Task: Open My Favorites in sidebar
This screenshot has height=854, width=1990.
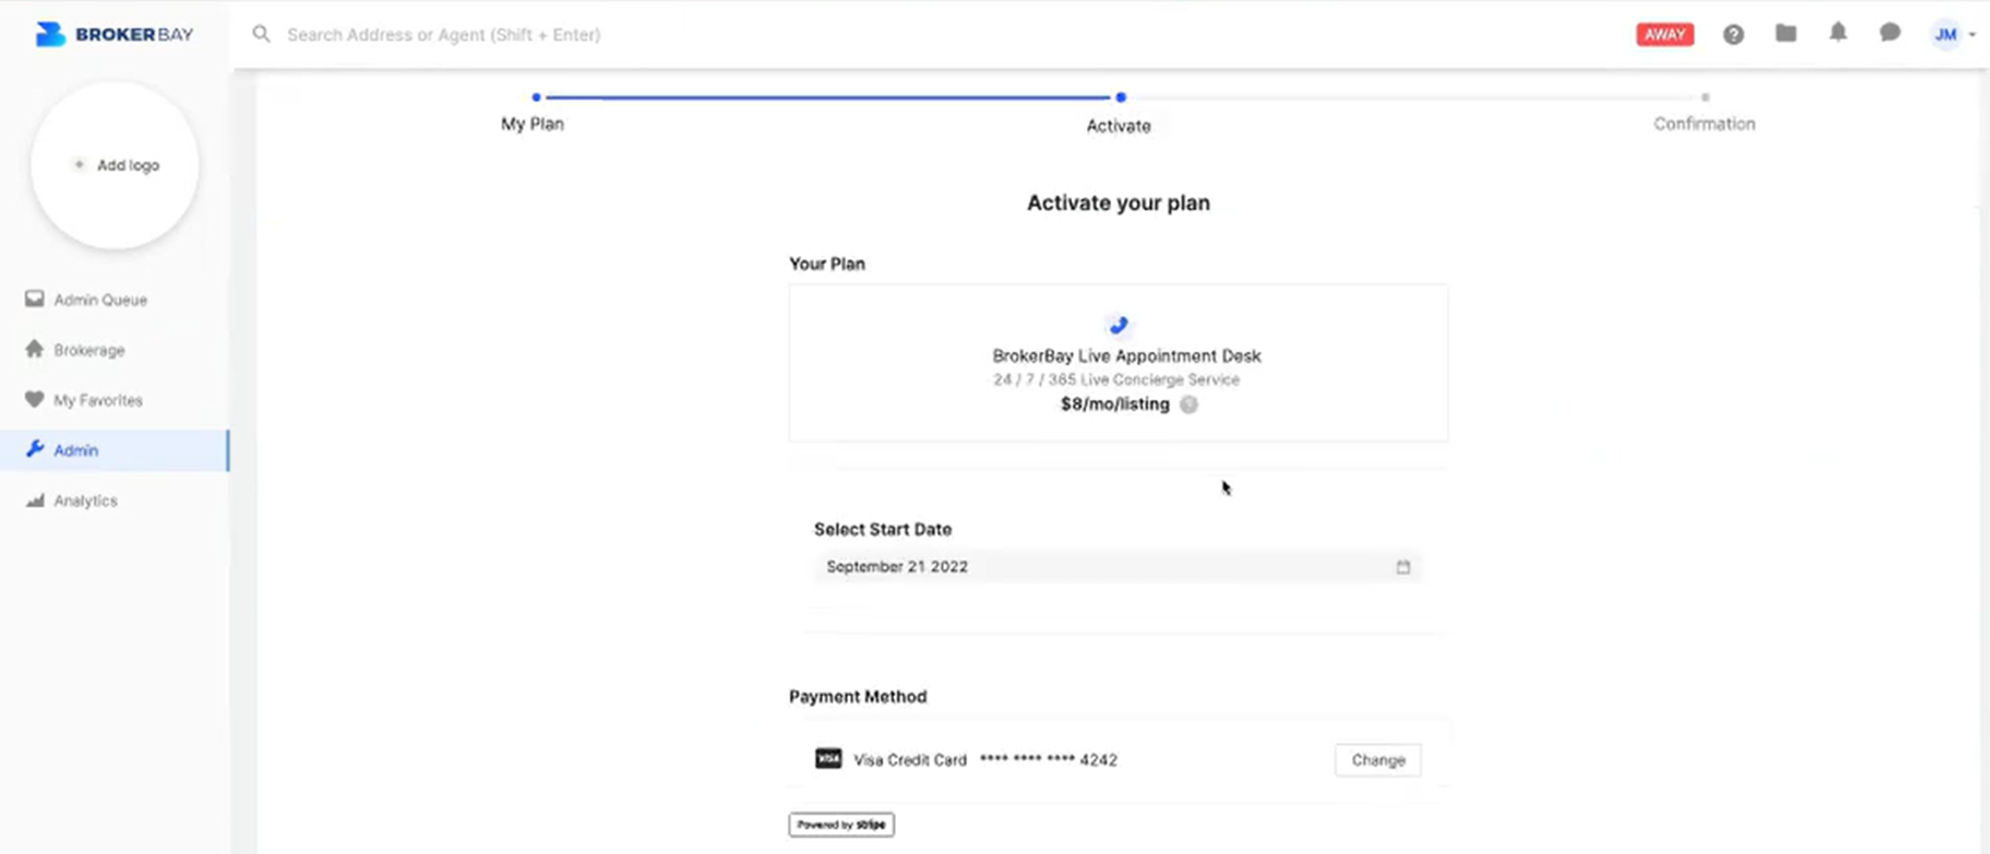Action: tap(98, 400)
